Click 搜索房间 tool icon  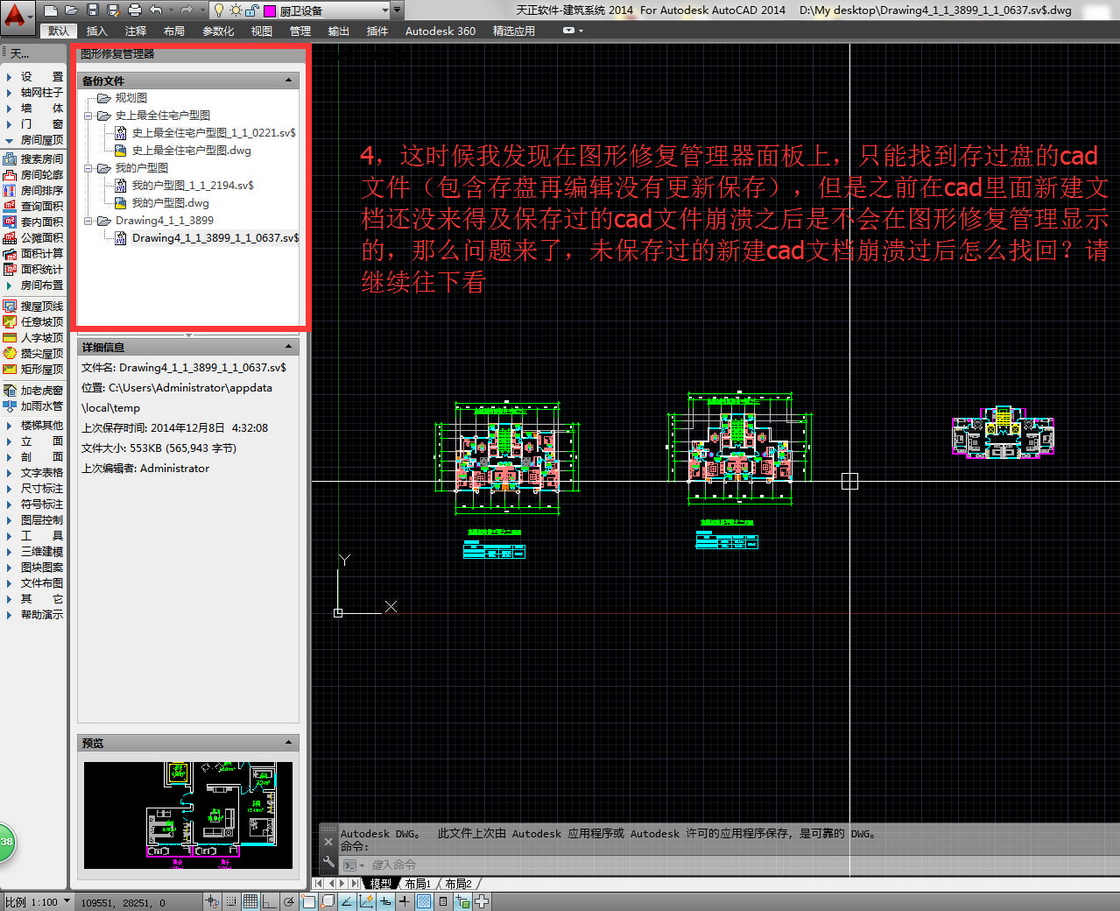10,159
